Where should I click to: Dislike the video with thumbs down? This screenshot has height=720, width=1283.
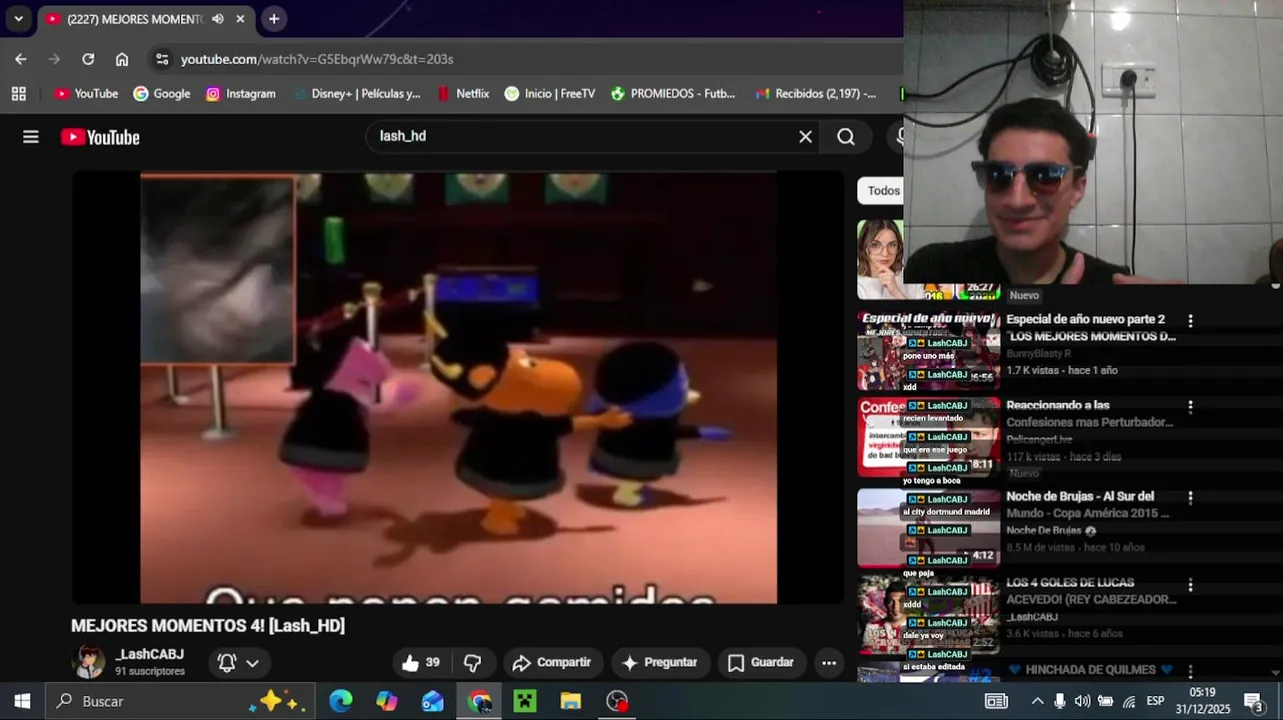(x=472, y=662)
